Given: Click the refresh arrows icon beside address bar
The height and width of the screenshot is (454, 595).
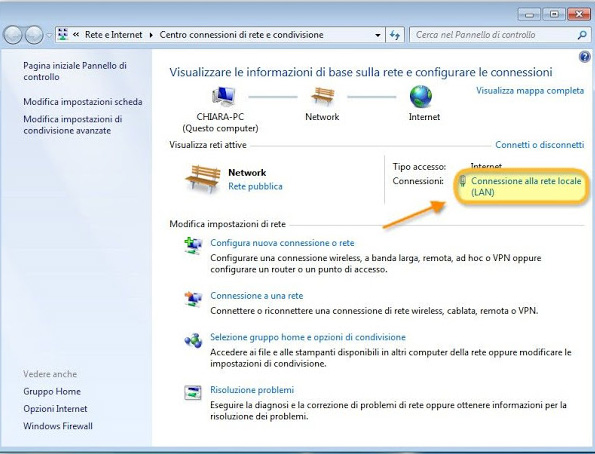Looking at the screenshot, I should coord(395,35).
